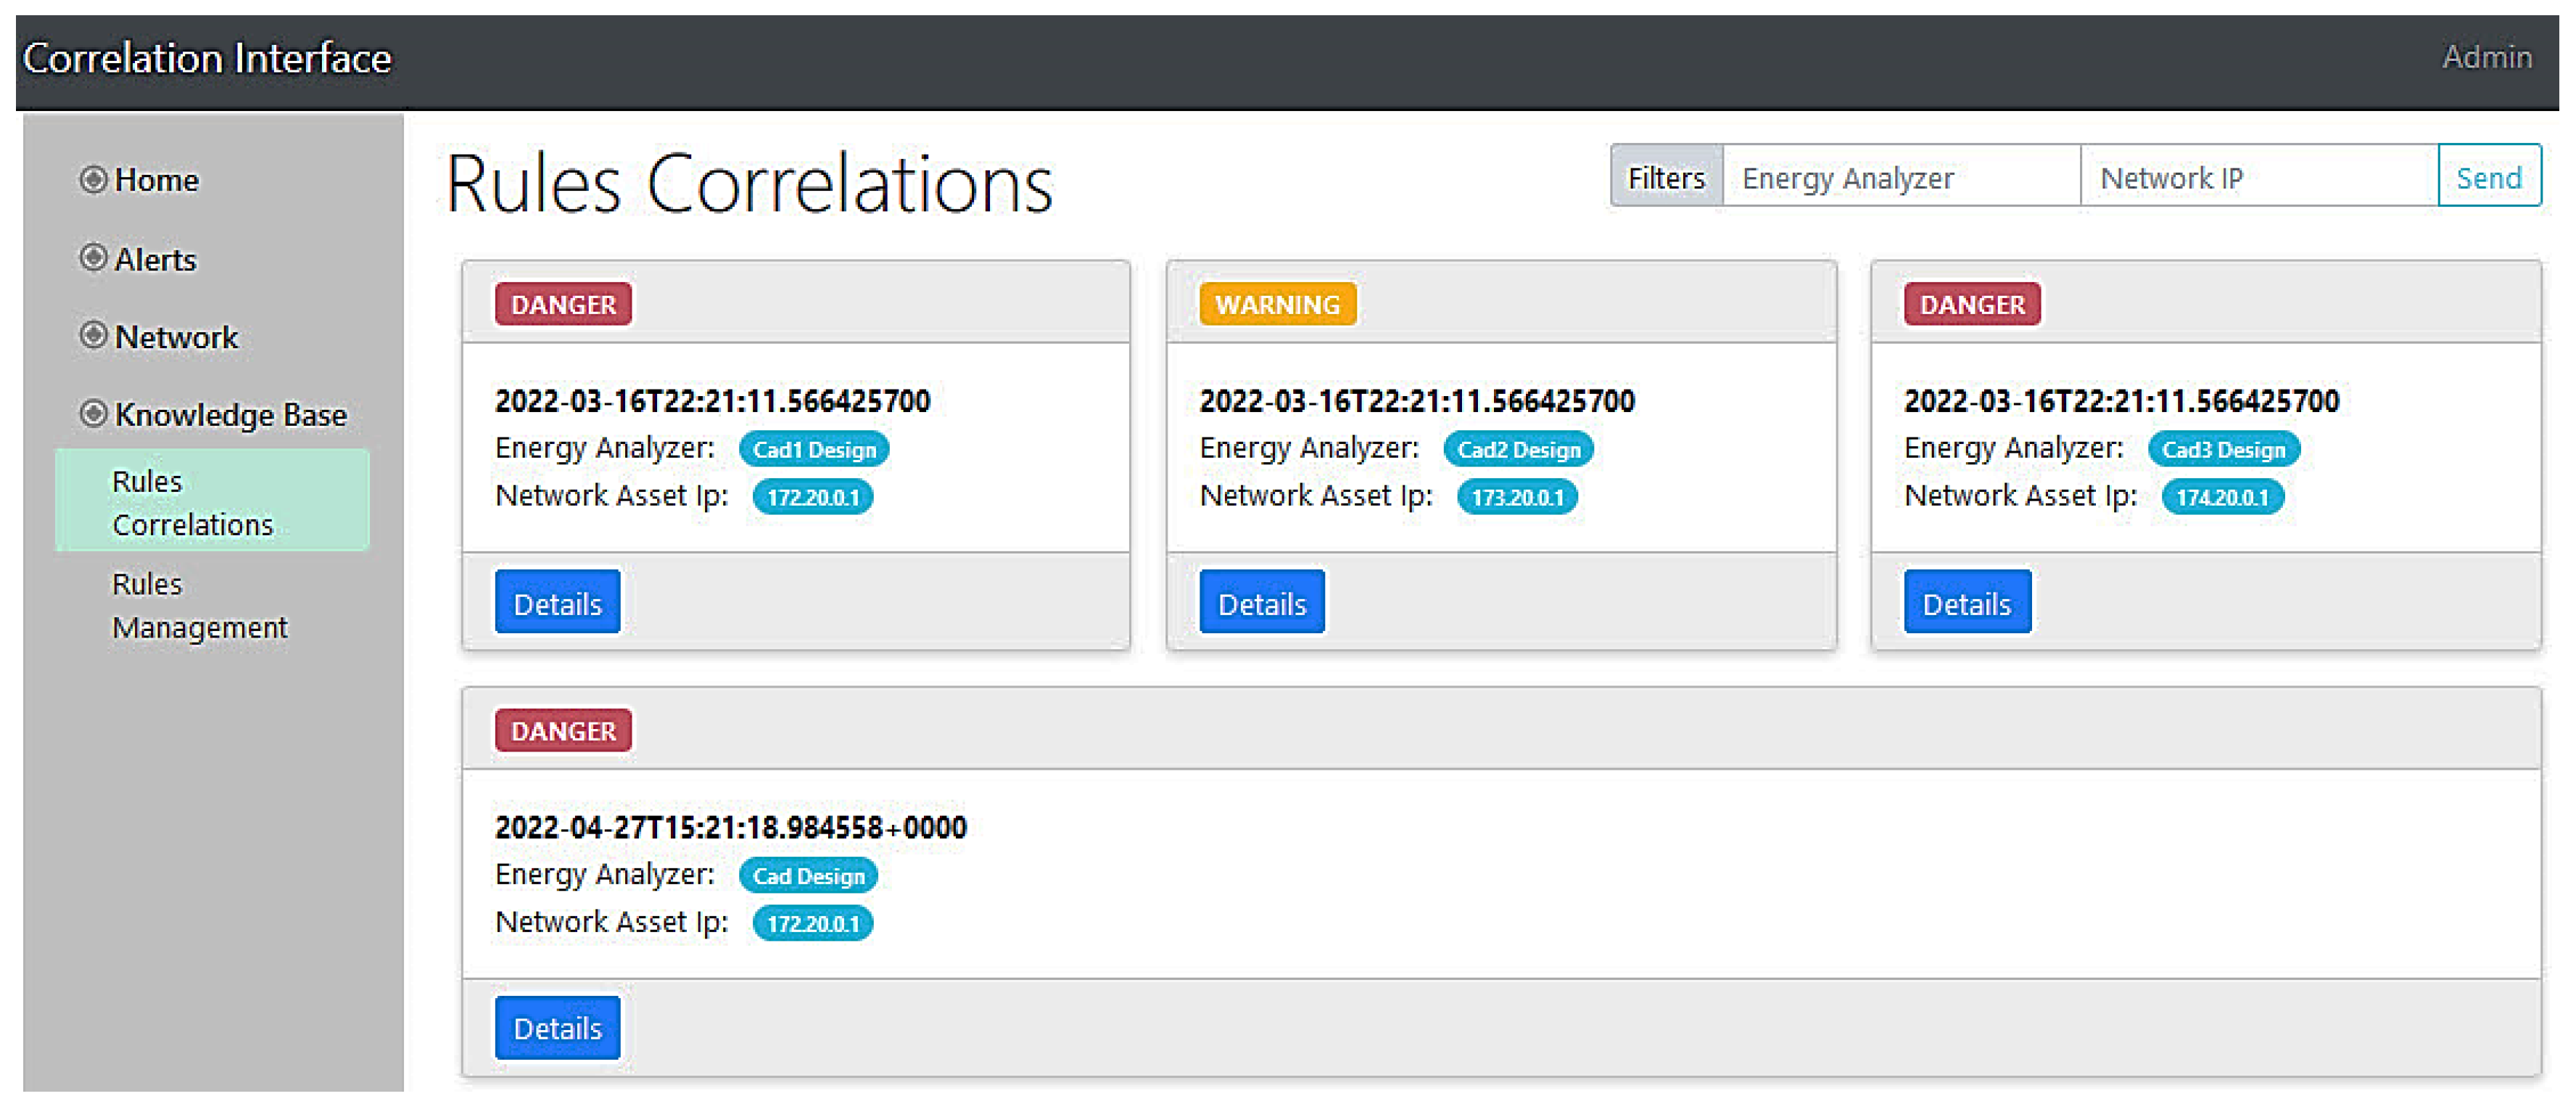Open Rules Correlations submenu item

click(192, 502)
